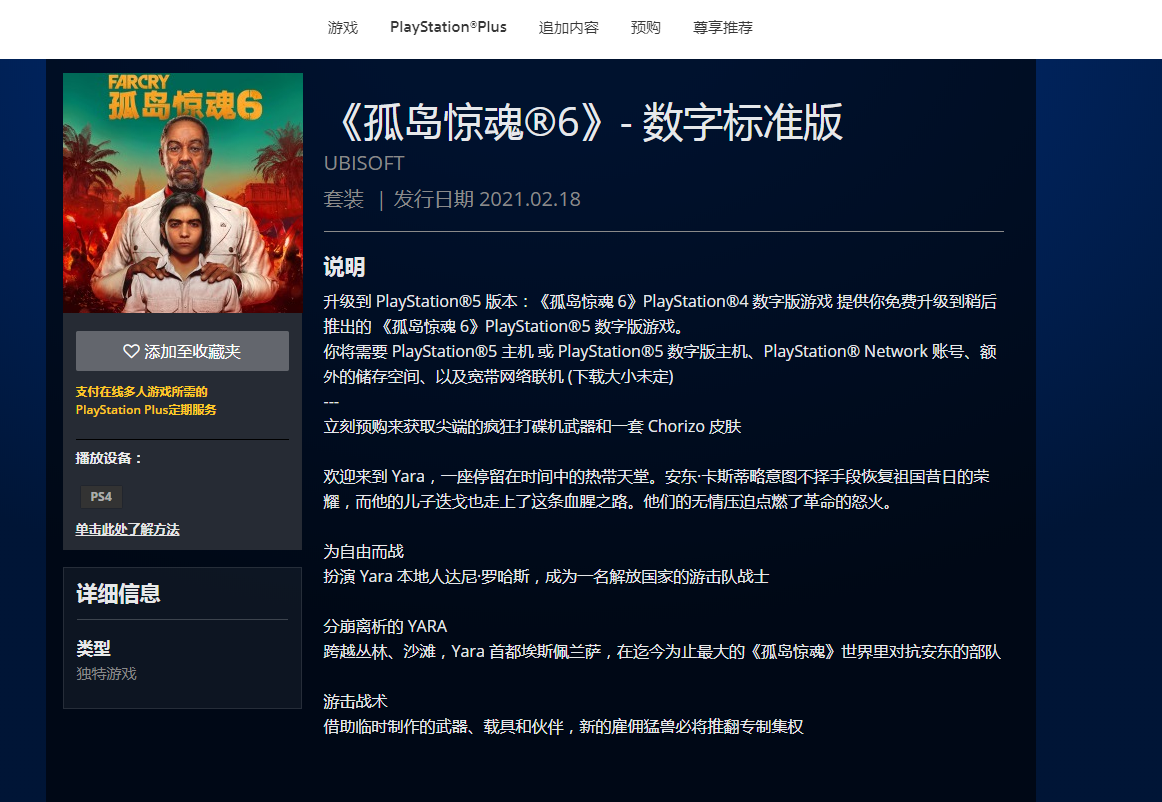Click the Chorizo 皮肤 preorder bonus line

coord(532,426)
